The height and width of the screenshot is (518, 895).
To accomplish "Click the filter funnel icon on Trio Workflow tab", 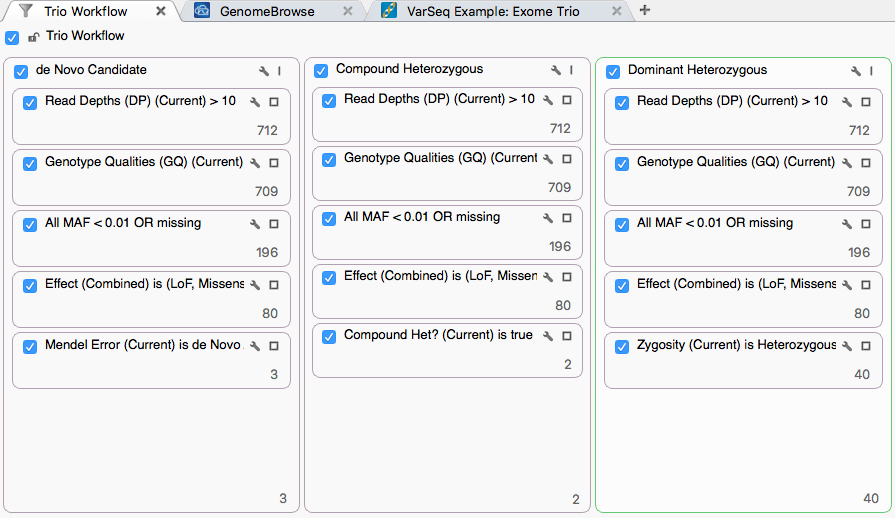I will pyautogui.click(x=25, y=11).
